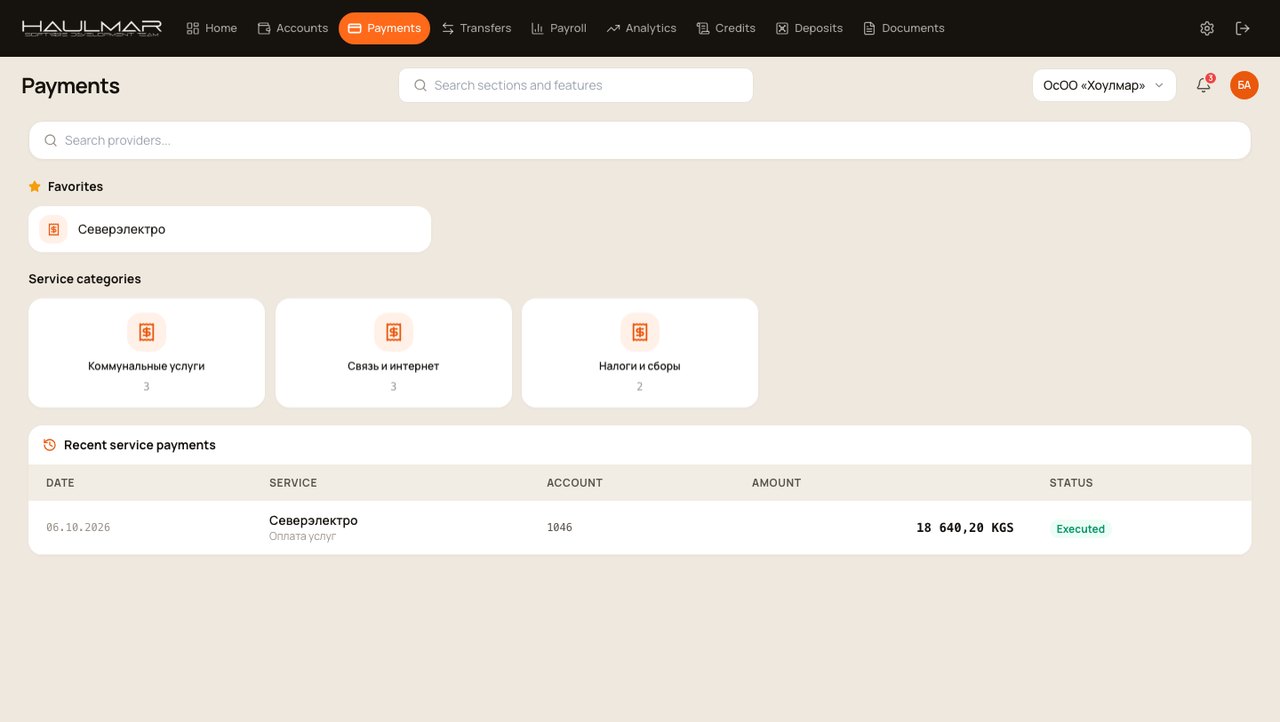
Task: Click the recent payments history clock icon
Action: [50, 445]
